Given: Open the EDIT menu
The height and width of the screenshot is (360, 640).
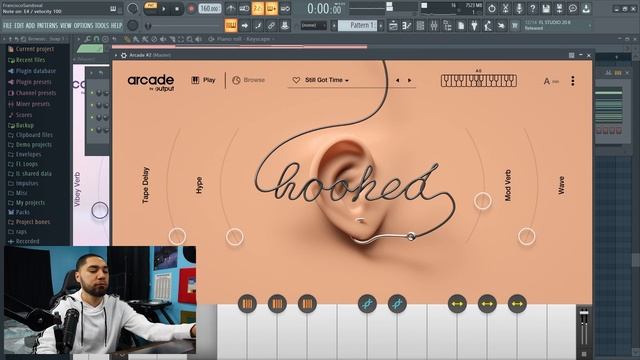Looking at the screenshot, I should 19,25.
